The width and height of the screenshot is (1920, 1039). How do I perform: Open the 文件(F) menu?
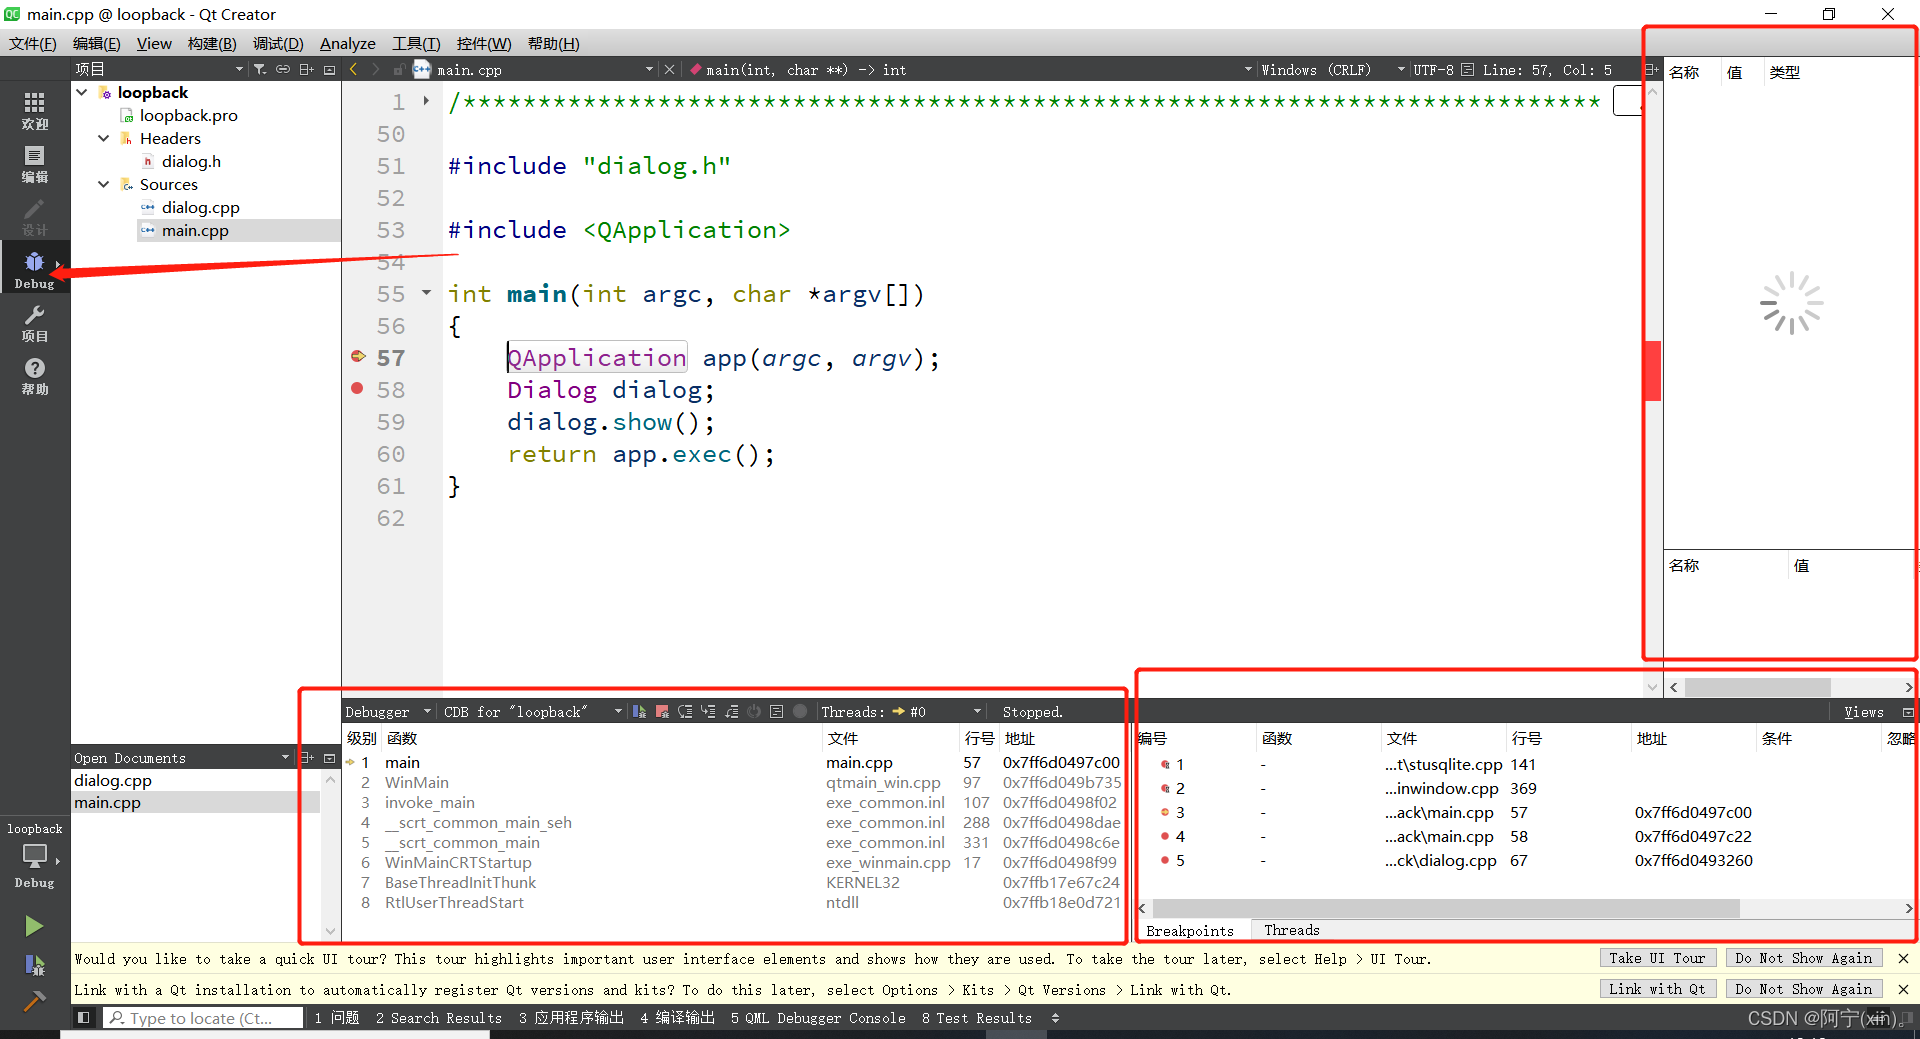click(x=33, y=43)
